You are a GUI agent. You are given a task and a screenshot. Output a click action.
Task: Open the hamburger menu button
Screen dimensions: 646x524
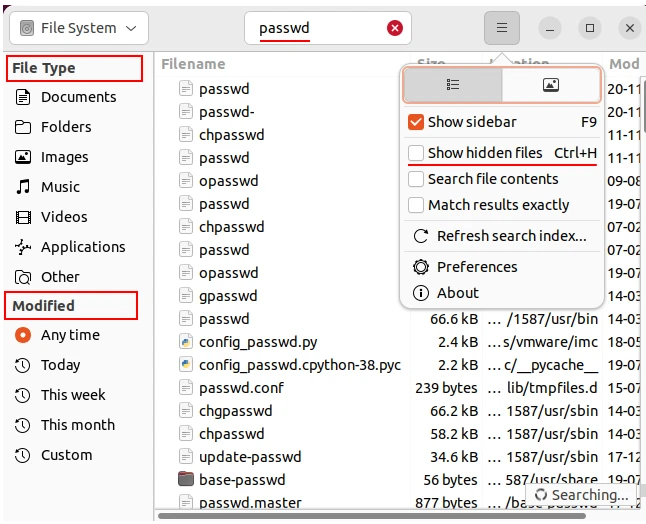[501, 28]
